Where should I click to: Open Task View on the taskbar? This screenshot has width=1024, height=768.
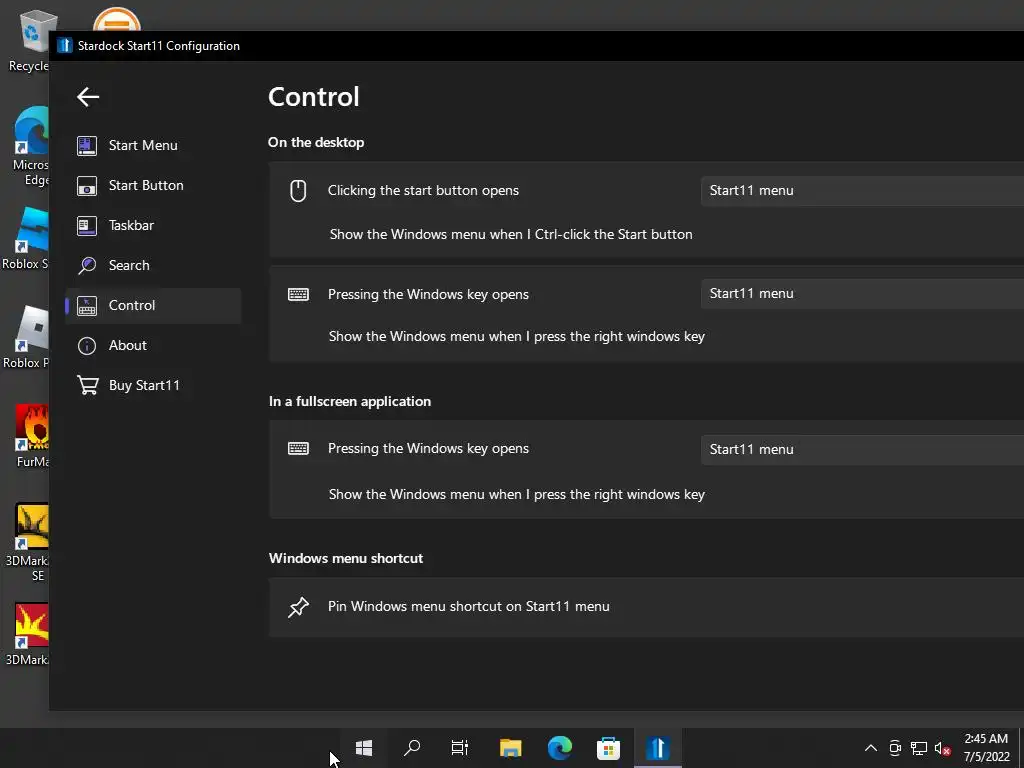(460, 748)
